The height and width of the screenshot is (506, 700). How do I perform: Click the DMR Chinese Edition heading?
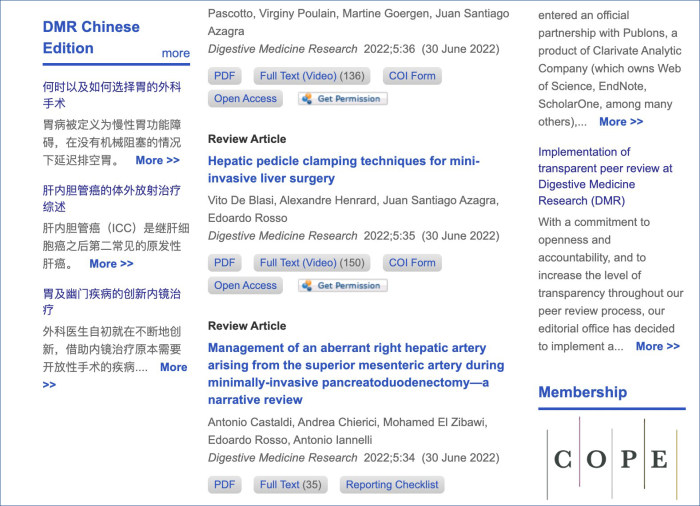[91, 38]
